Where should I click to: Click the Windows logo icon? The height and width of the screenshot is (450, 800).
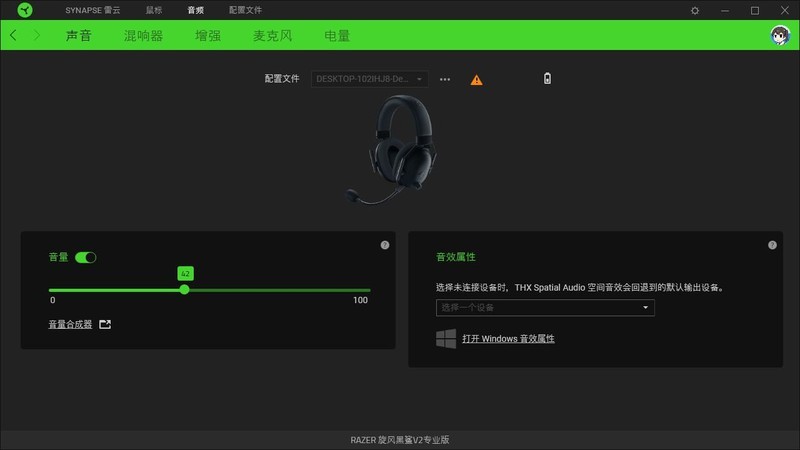click(446, 338)
